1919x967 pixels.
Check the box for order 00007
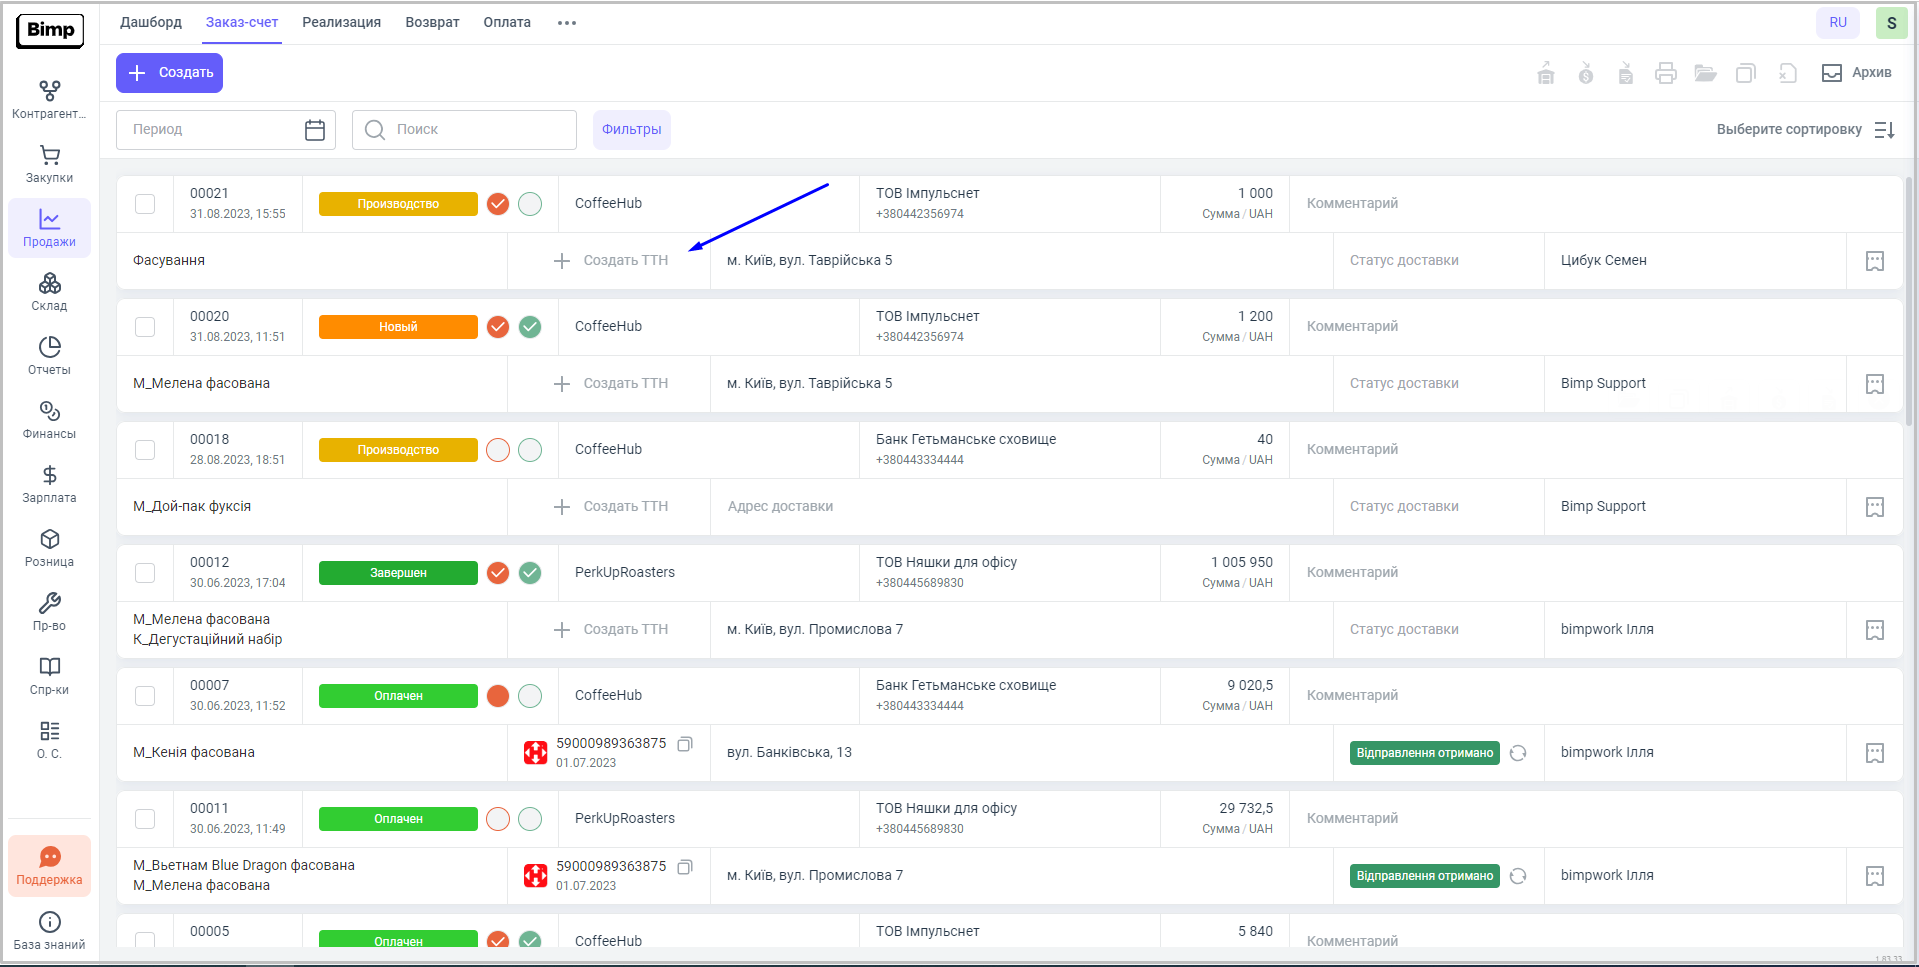pos(145,696)
